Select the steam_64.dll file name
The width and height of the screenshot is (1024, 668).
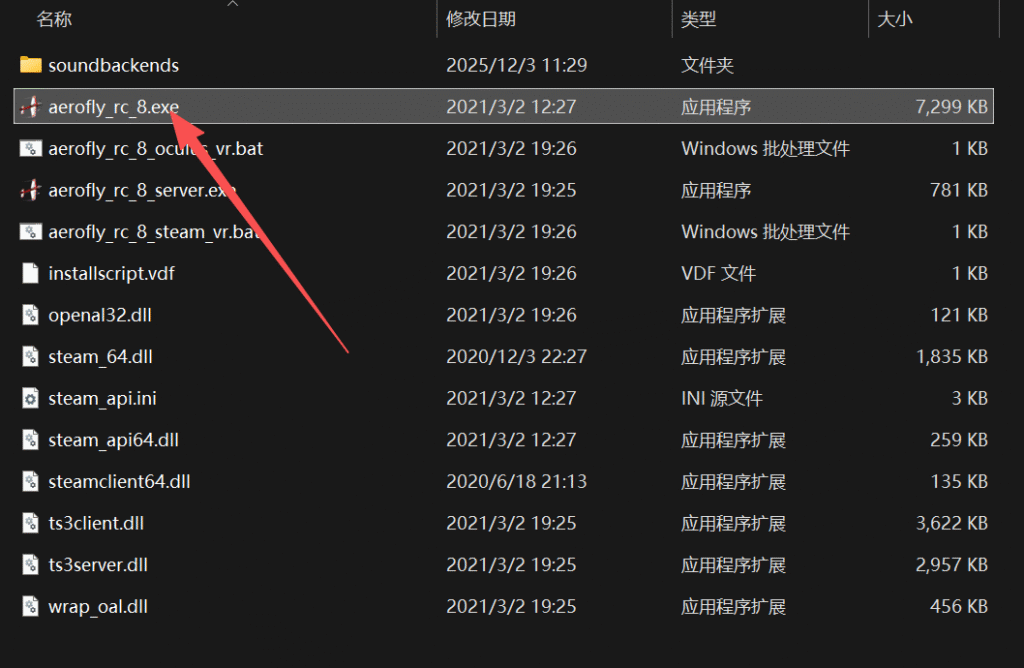tap(100, 357)
